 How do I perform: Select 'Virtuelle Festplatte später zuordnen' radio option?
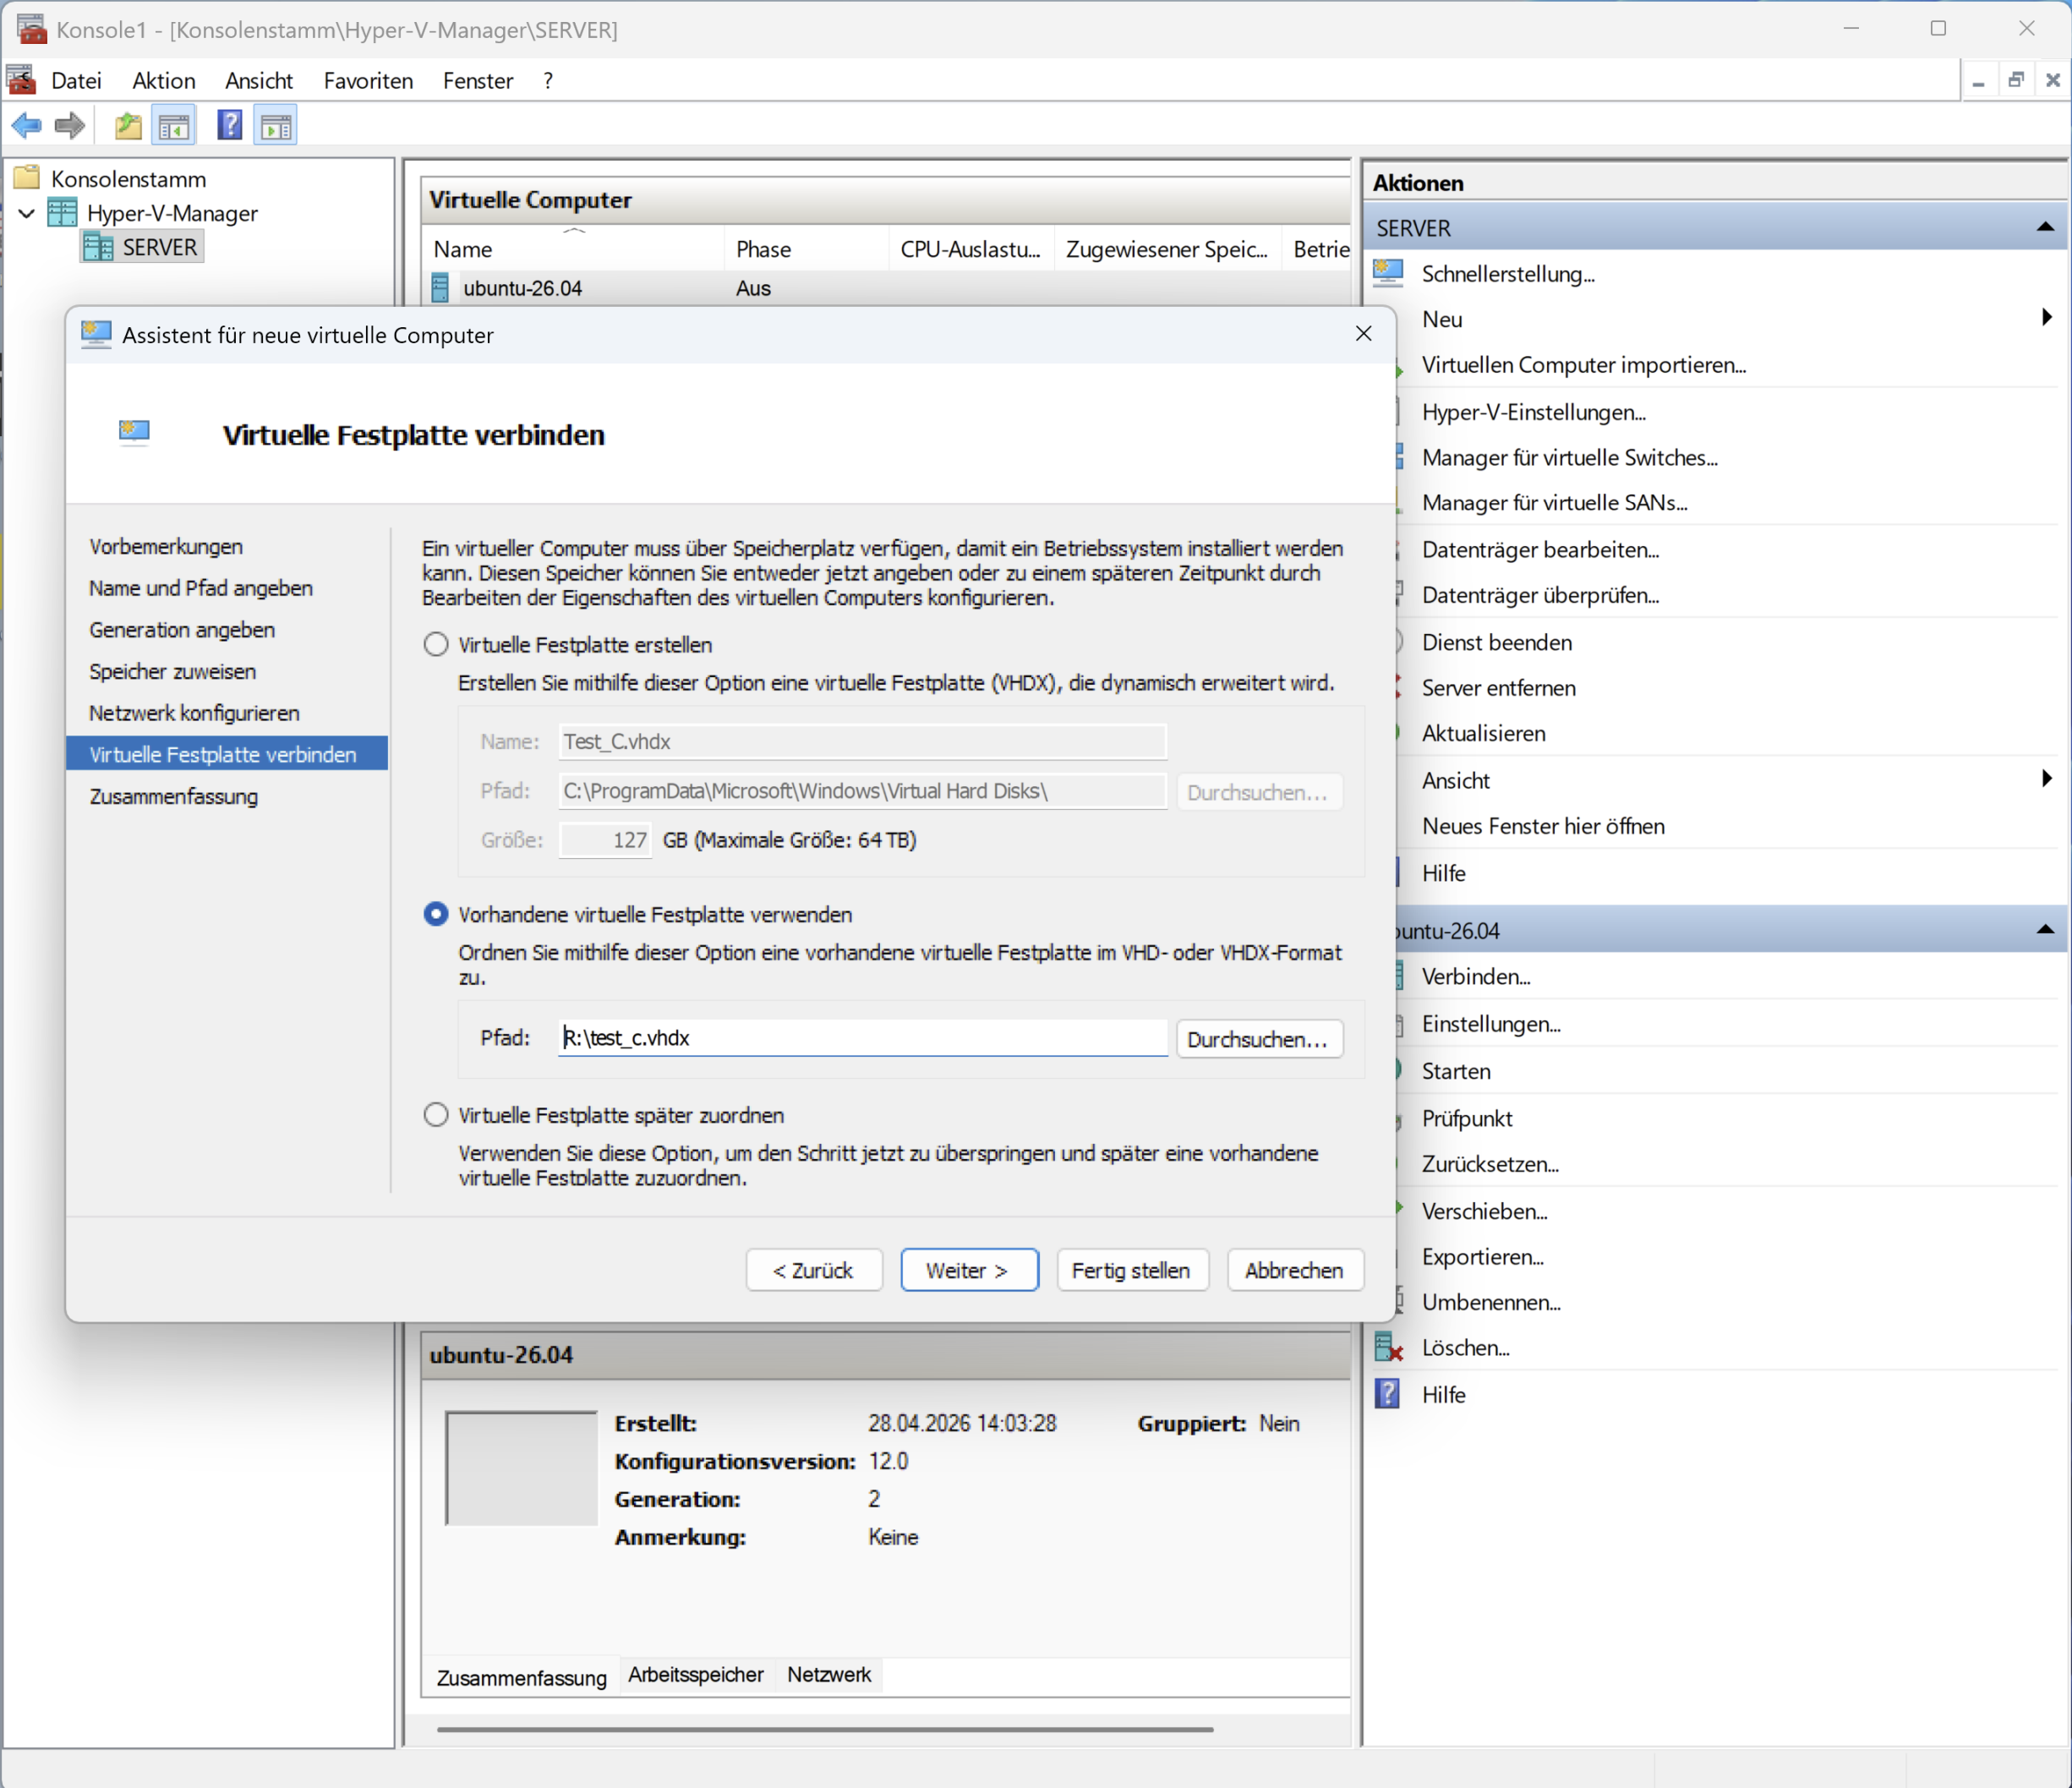(x=436, y=1114)
